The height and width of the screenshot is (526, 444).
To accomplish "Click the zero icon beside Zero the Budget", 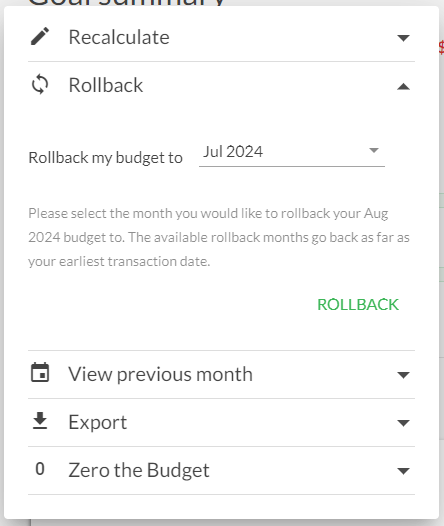I will (40, 469).
